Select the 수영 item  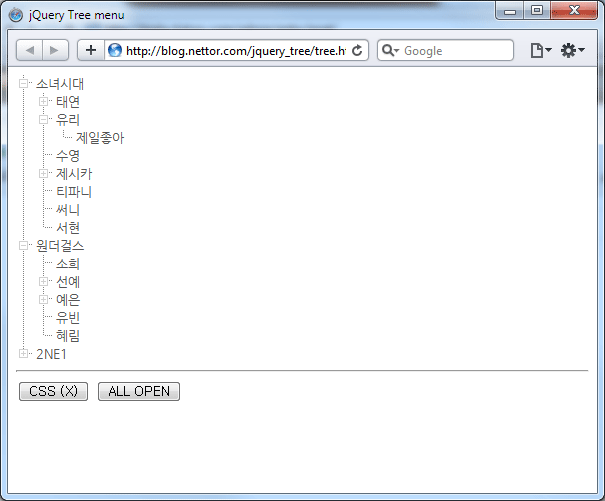tap(68, 156)
